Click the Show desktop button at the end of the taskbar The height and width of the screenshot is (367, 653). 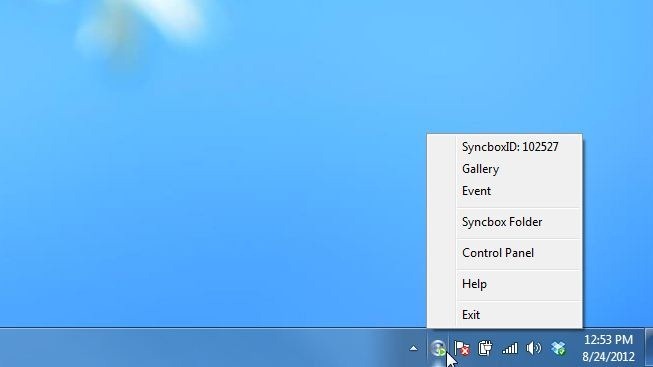coord(649,348)
